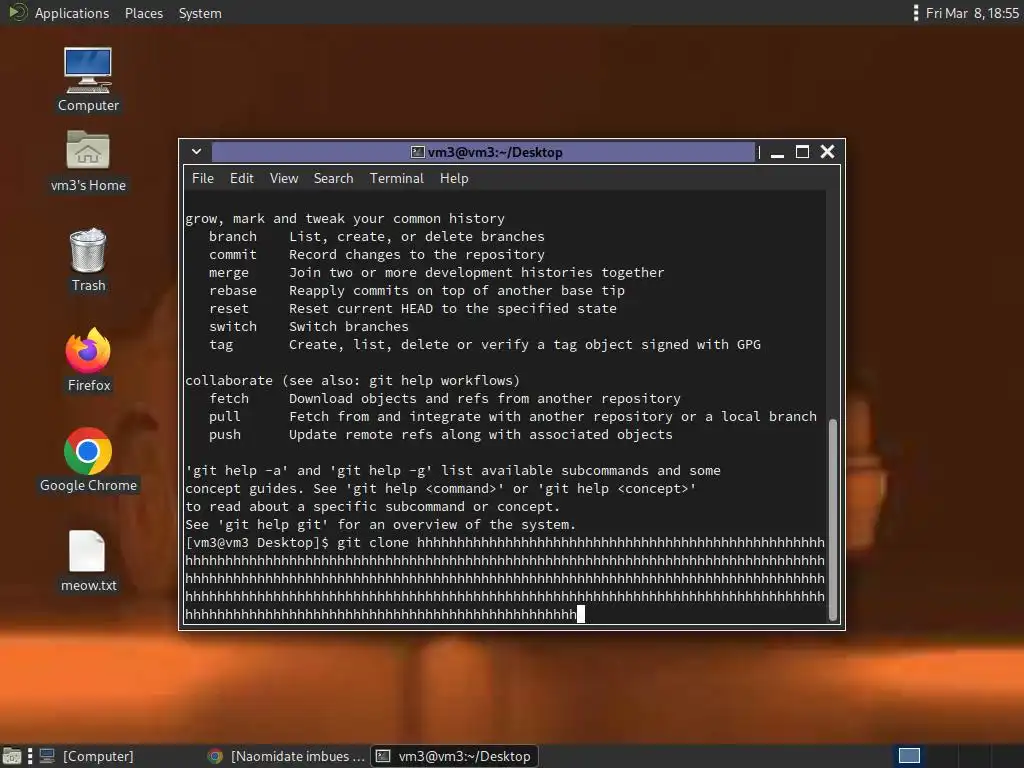Viewport: 1024px width, 768px height.
Task: Click 'merge' in the terminal output
Action: (x=229, y=272)
